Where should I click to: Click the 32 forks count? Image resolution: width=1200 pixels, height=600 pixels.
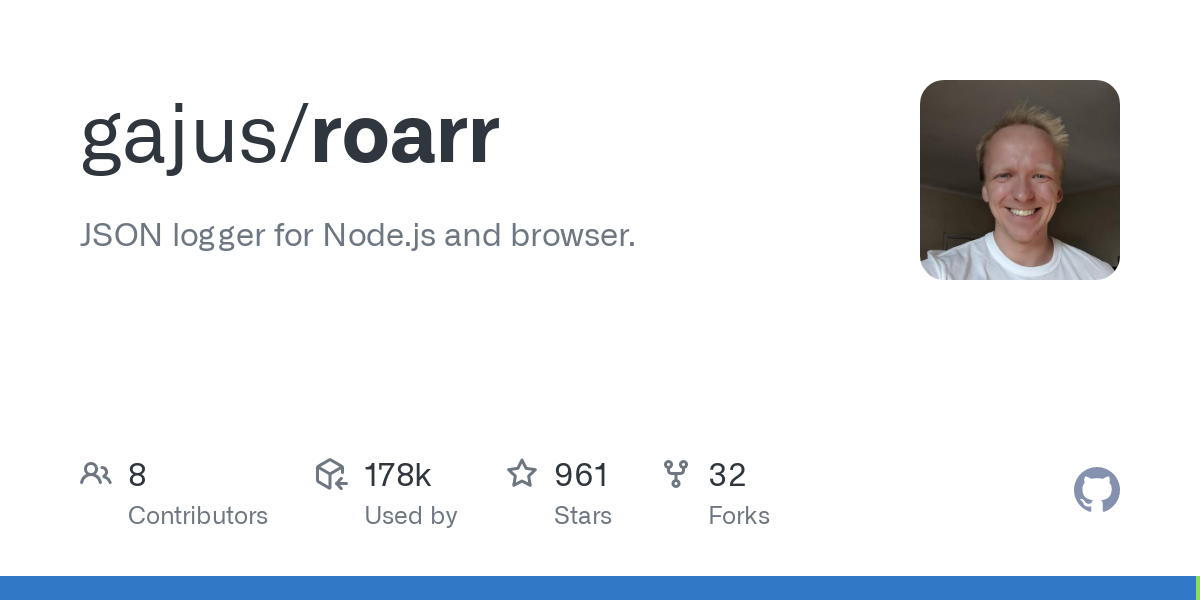coord(727,475)
